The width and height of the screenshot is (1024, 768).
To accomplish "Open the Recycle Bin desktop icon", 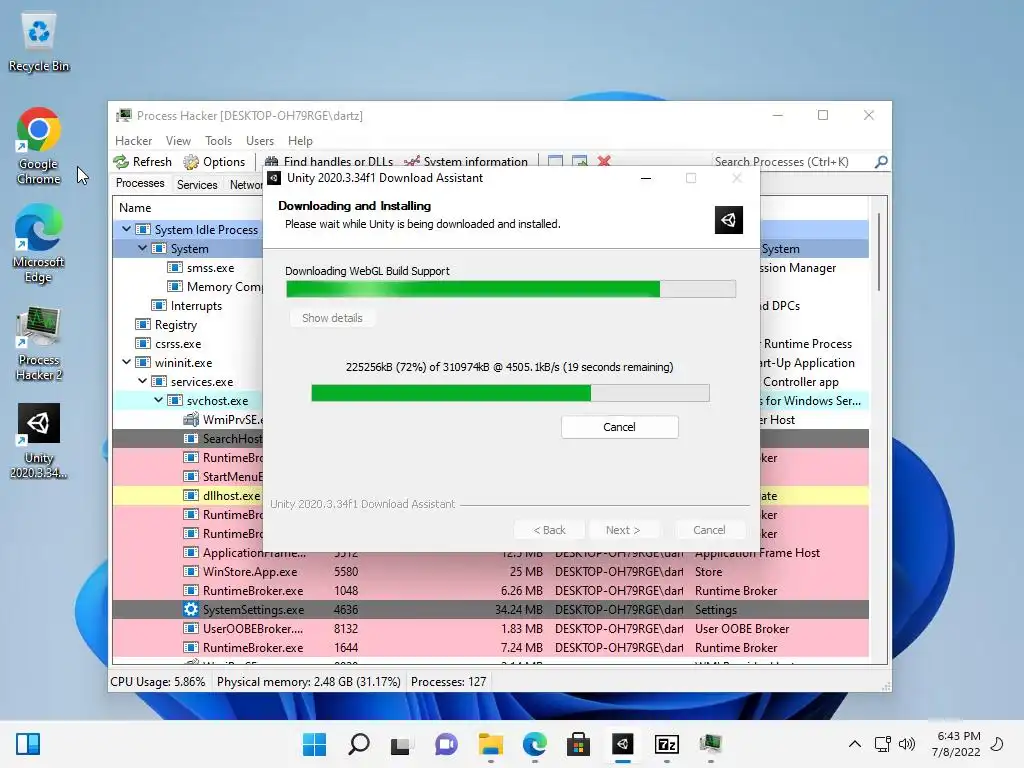I will click(x=39, y=44).
